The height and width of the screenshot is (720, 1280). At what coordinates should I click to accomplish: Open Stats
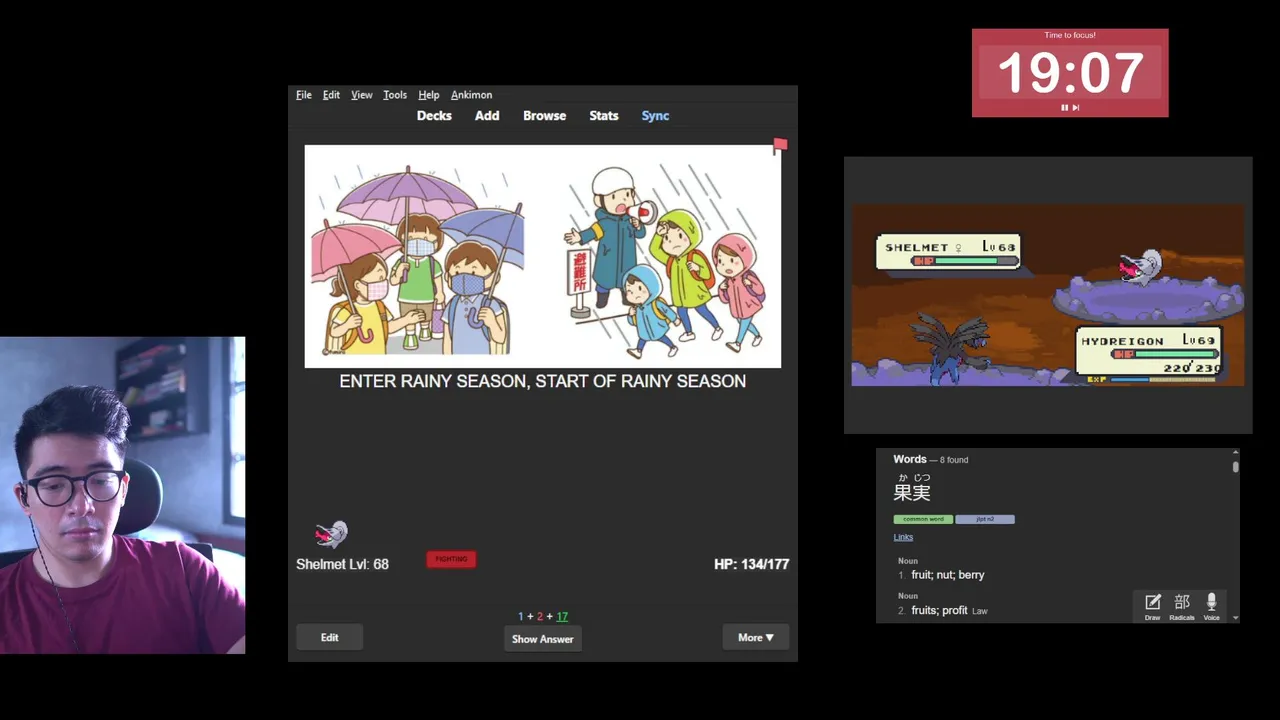tap(604, 116)
